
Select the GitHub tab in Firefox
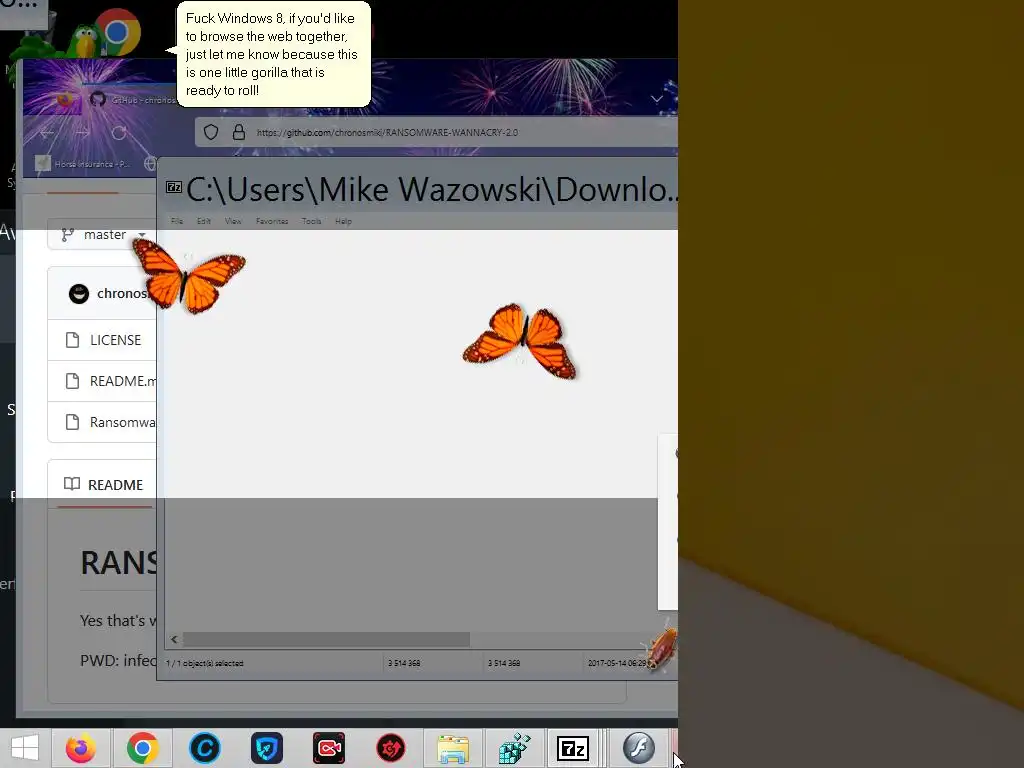coord(132,100)
